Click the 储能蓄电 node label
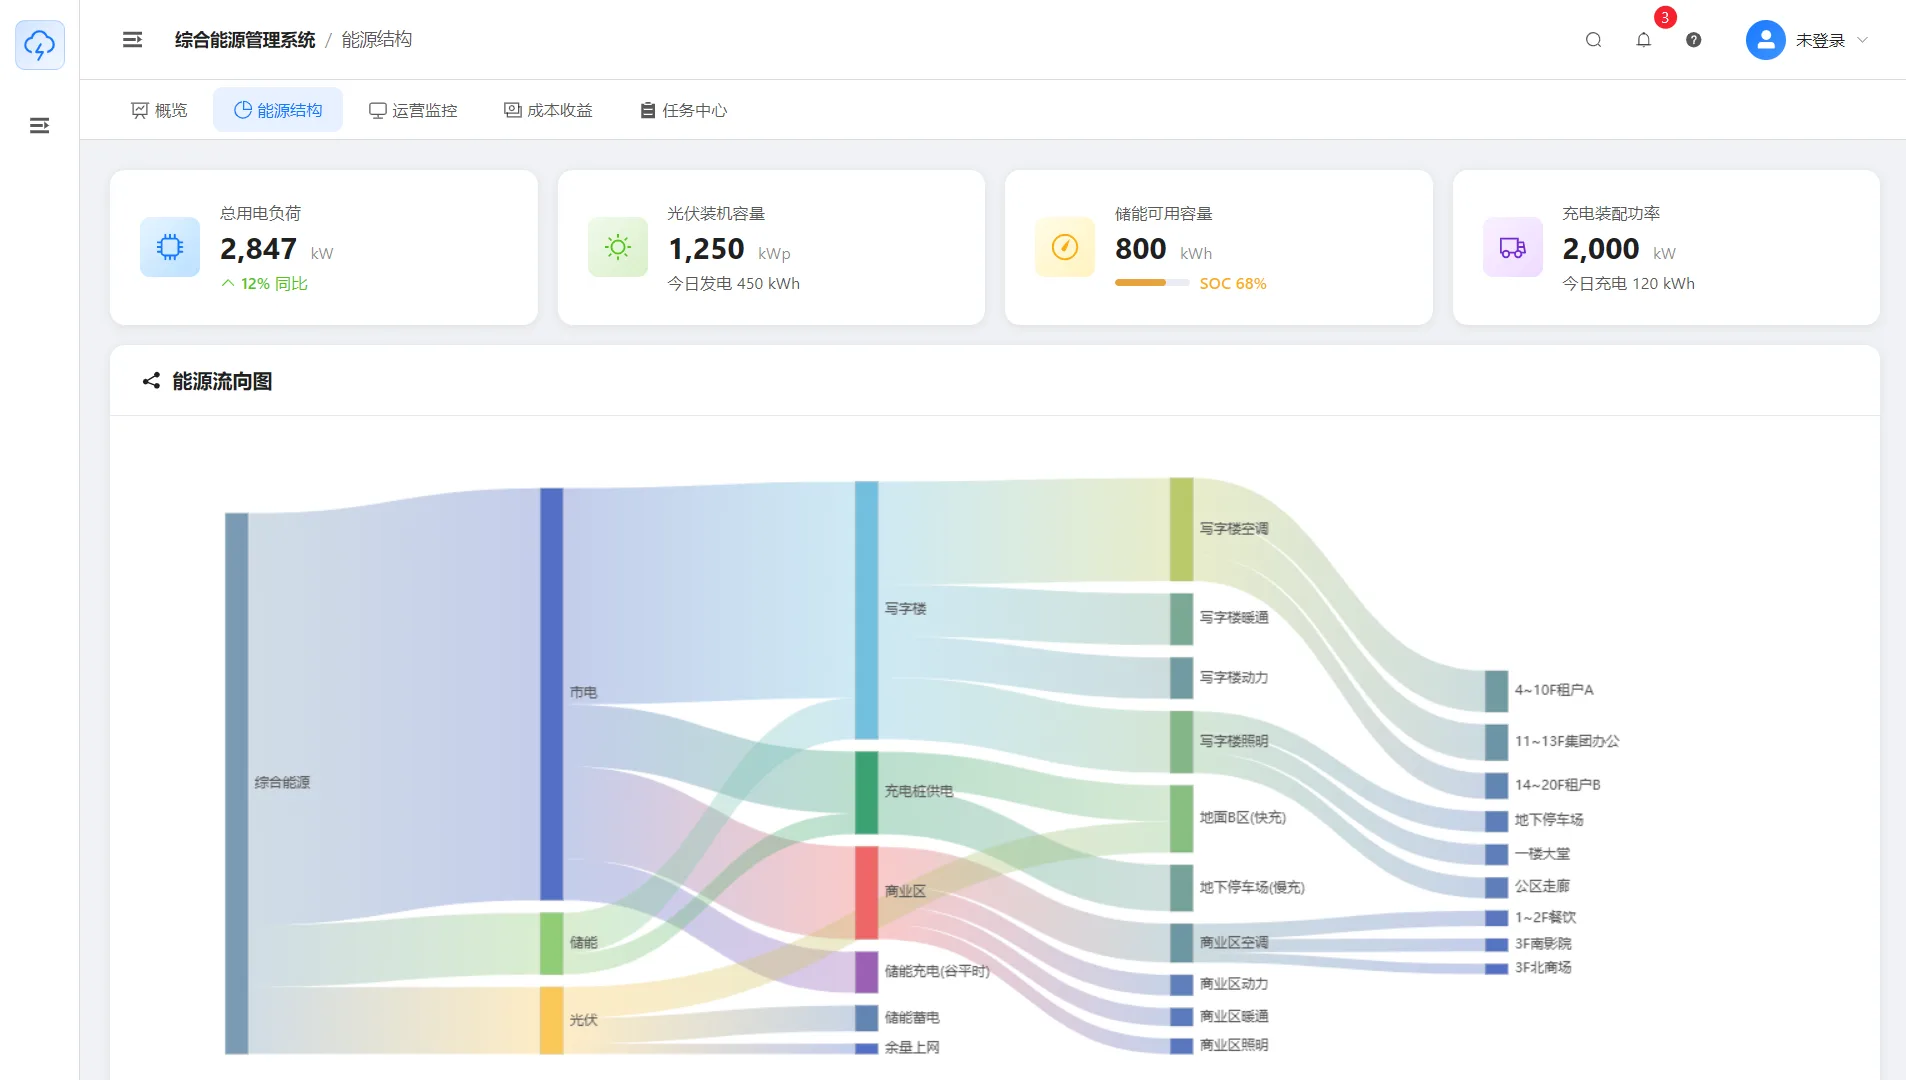Image resolution: width=1906 pixels, height=1080 pixels. coord(911,1018)
